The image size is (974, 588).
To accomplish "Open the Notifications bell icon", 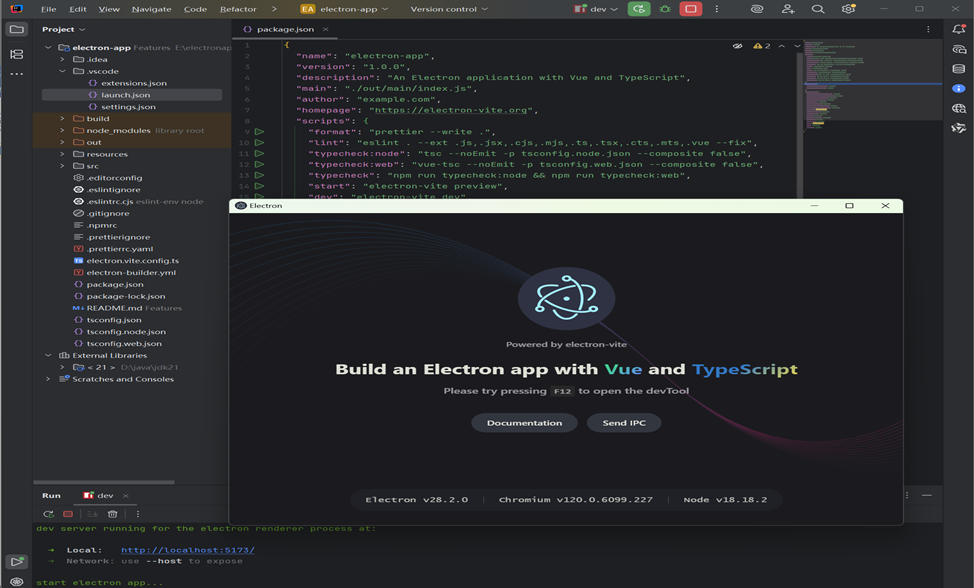I will [x=958, y=29].
